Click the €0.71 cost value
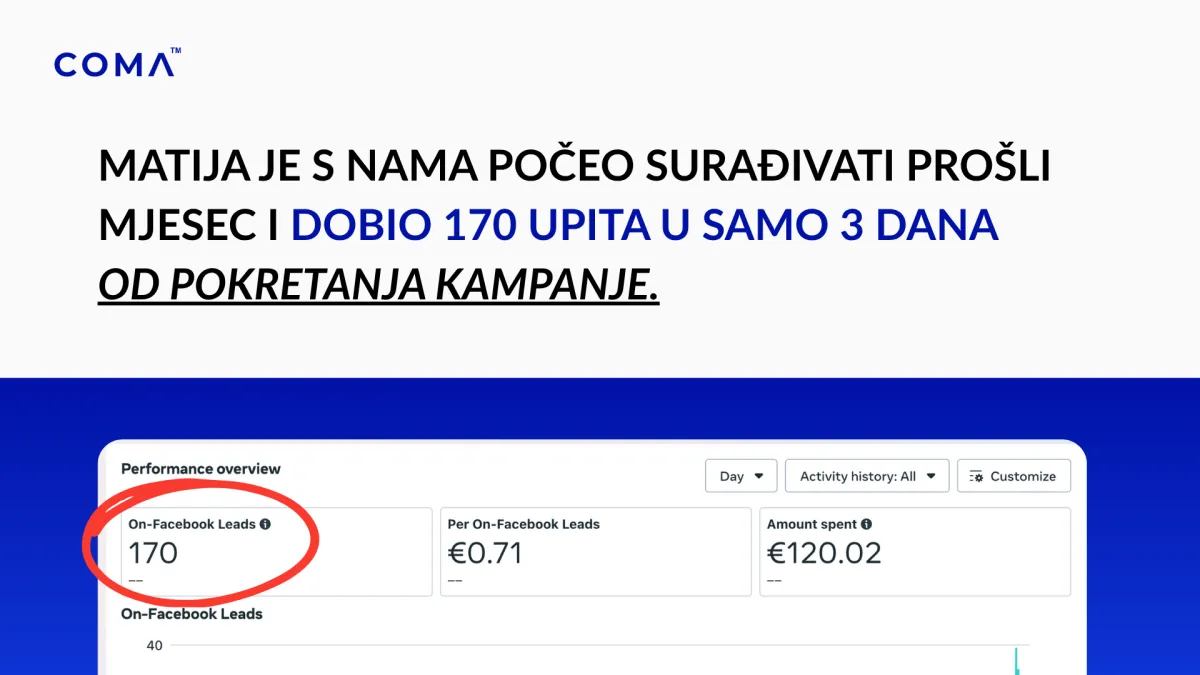Viewport: 1200px width, 675px height. (x=485, y=553)
